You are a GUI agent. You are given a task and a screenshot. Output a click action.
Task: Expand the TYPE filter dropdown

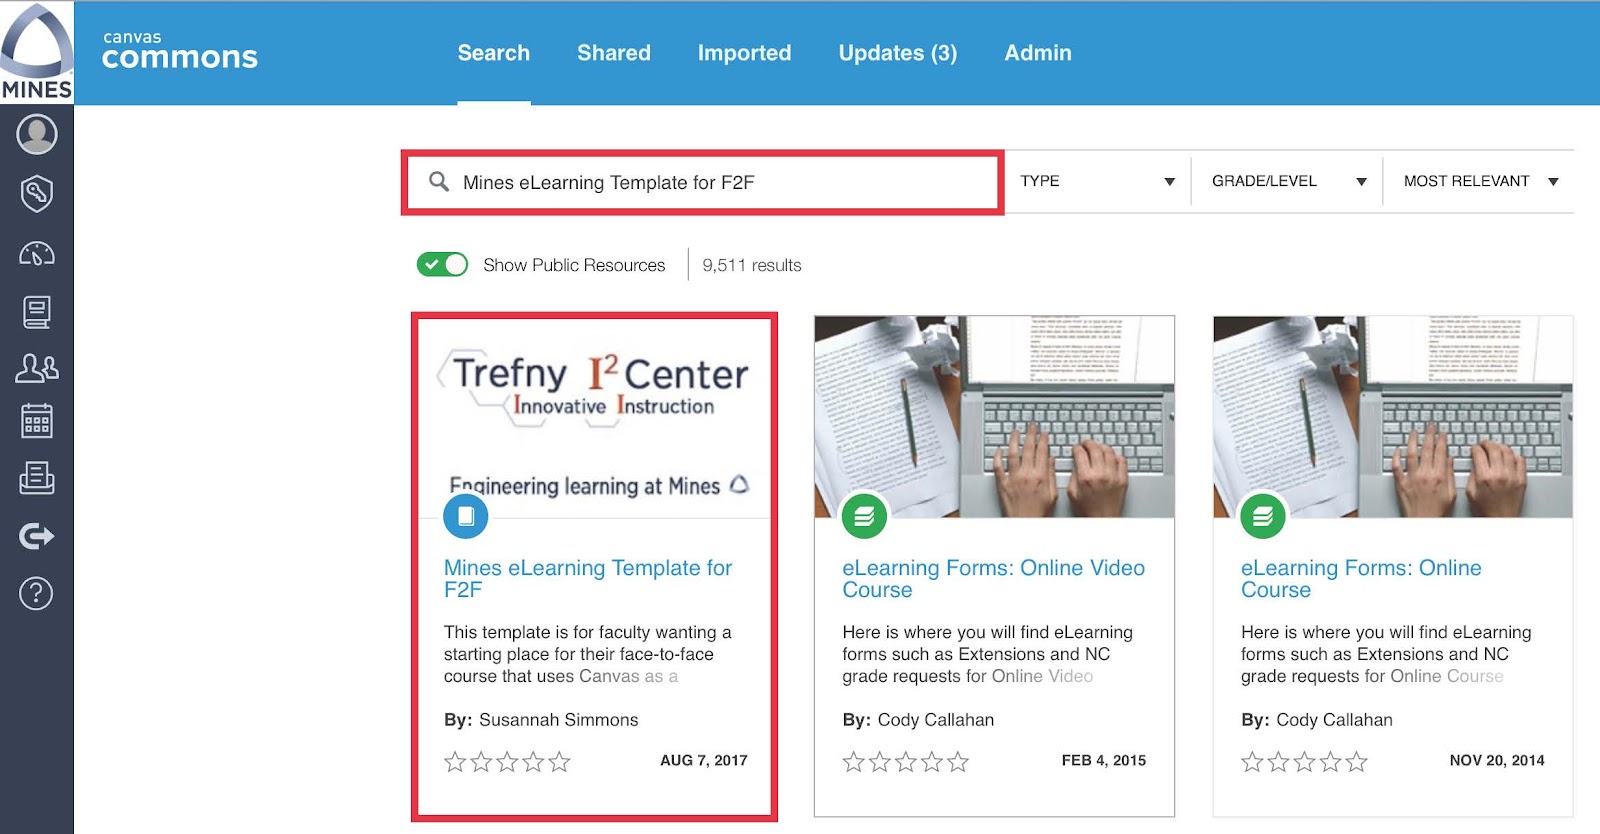click(1097, 181)
